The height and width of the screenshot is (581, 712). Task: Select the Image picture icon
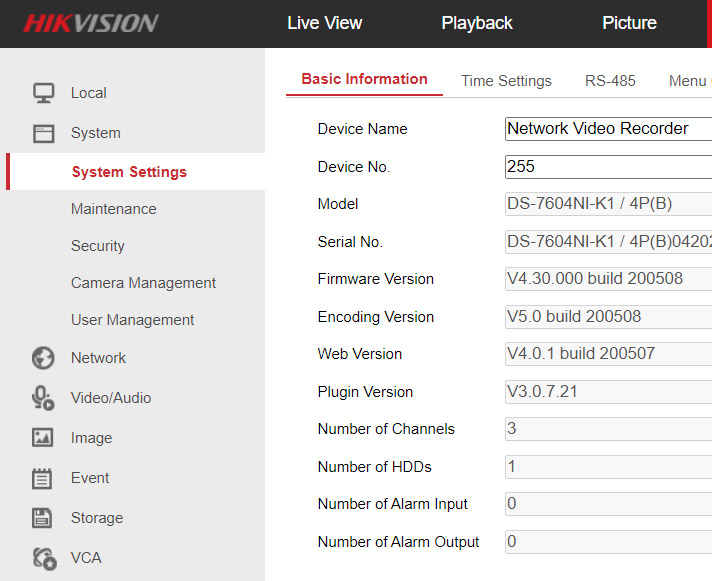coord(43,438)
